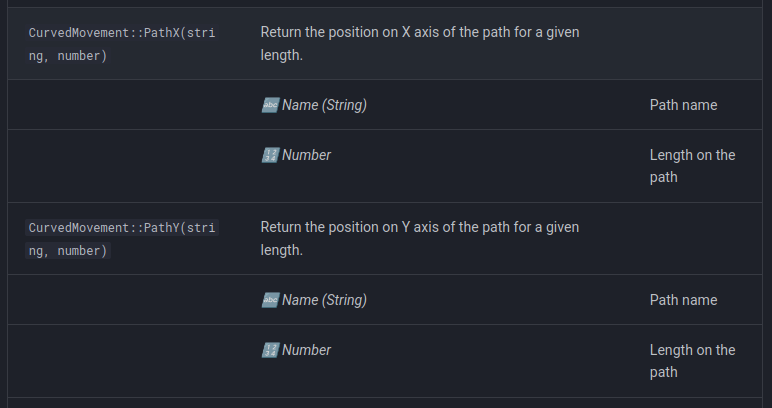Click the "Name (String)" parameter under PathY
The width and height of the screenshot is (772, 408).
pyautogui.click(x=324, y=300)
